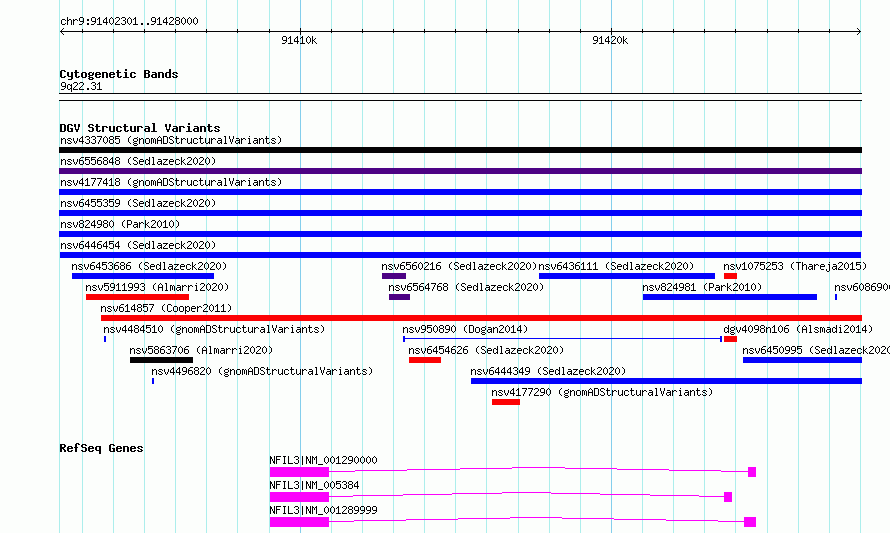The height and width of the screenshot is (533, 890).
Task: Select NFIL3|NM_005384 transcript label
Action: 314,485
